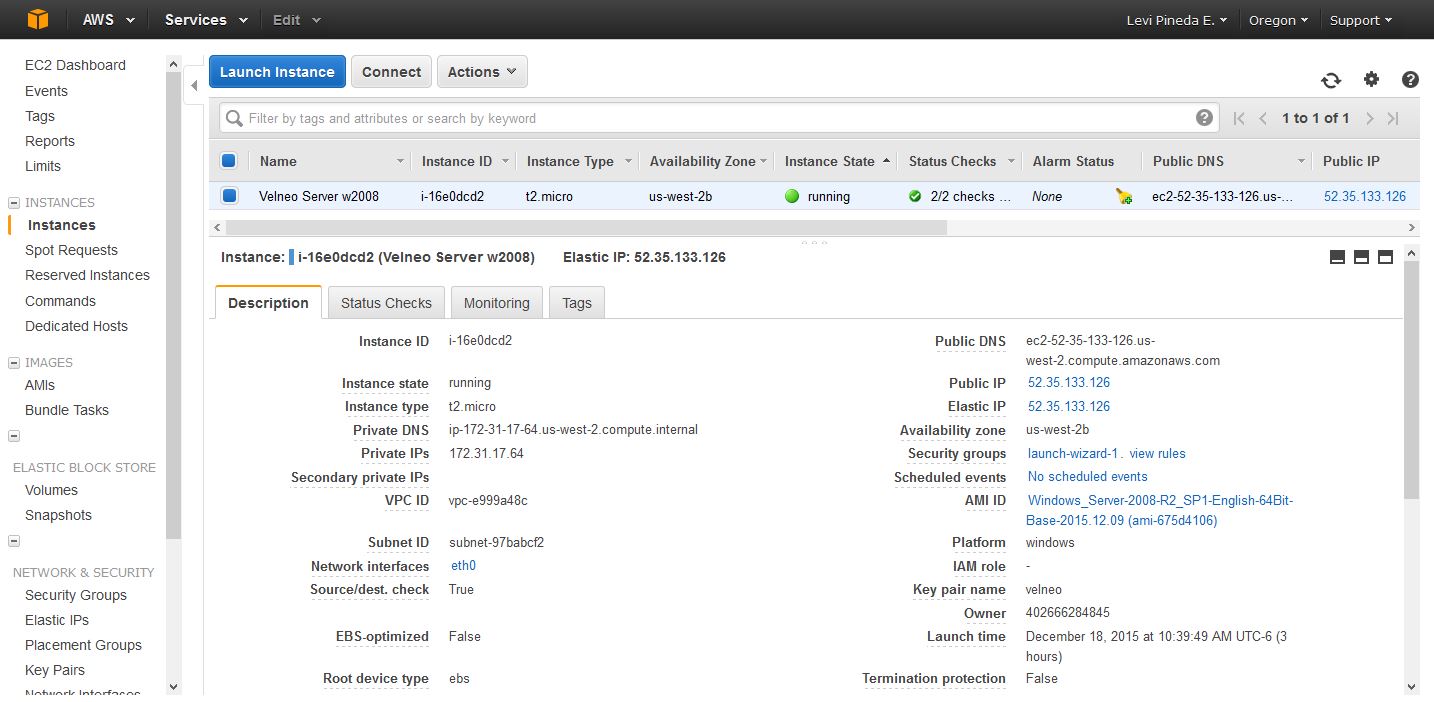Collapse the IMAGES sidebar section
The image size is (1434, 702).
[x=14, y=362]
